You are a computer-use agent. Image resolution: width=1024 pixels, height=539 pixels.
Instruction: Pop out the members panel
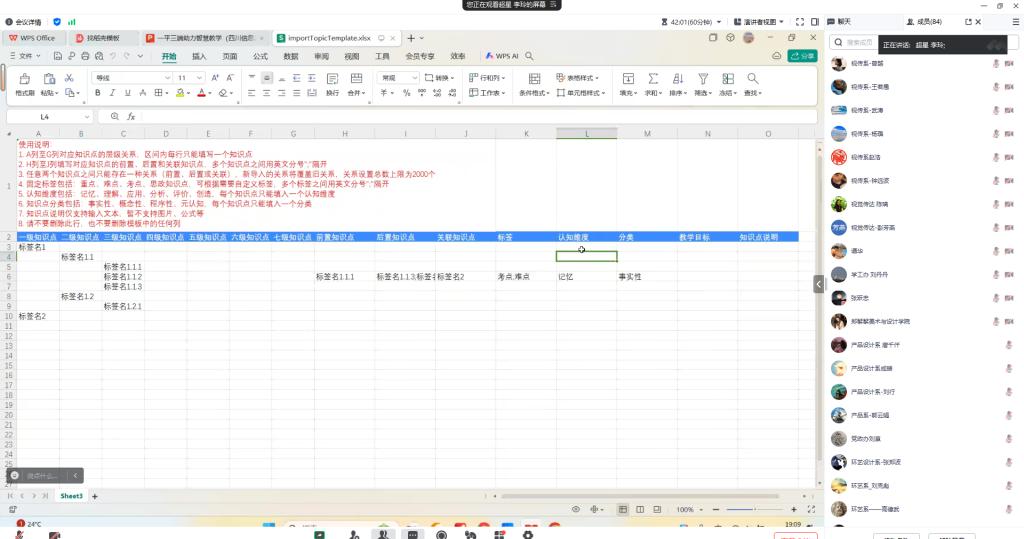pos(968,22)
